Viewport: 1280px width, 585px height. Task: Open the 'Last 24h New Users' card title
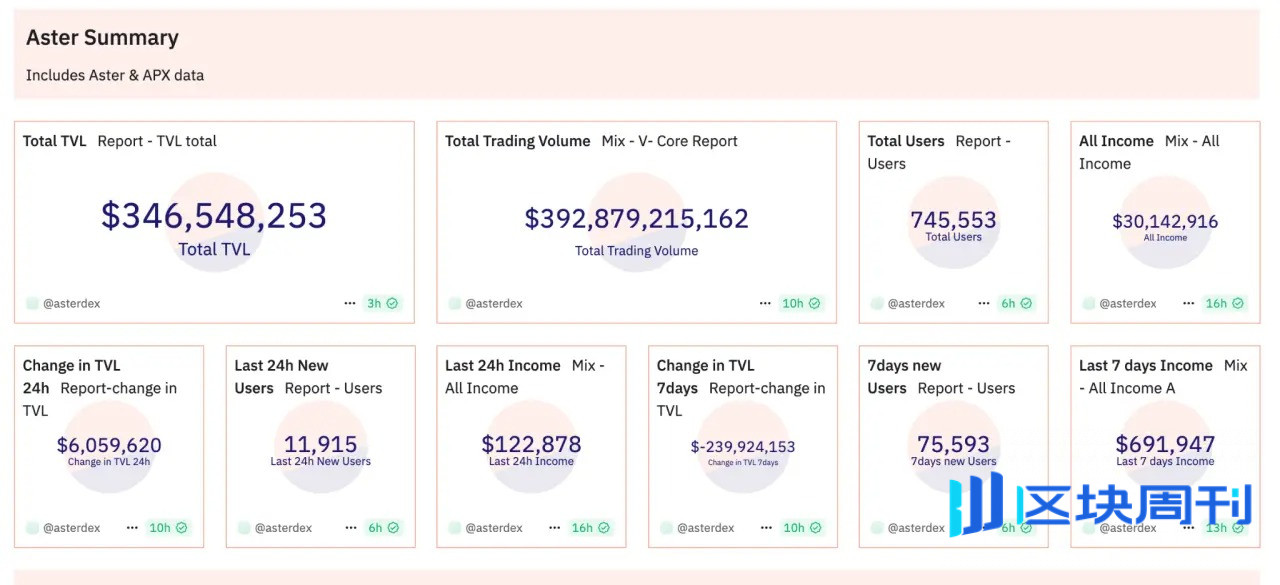[x=281, y=377]
